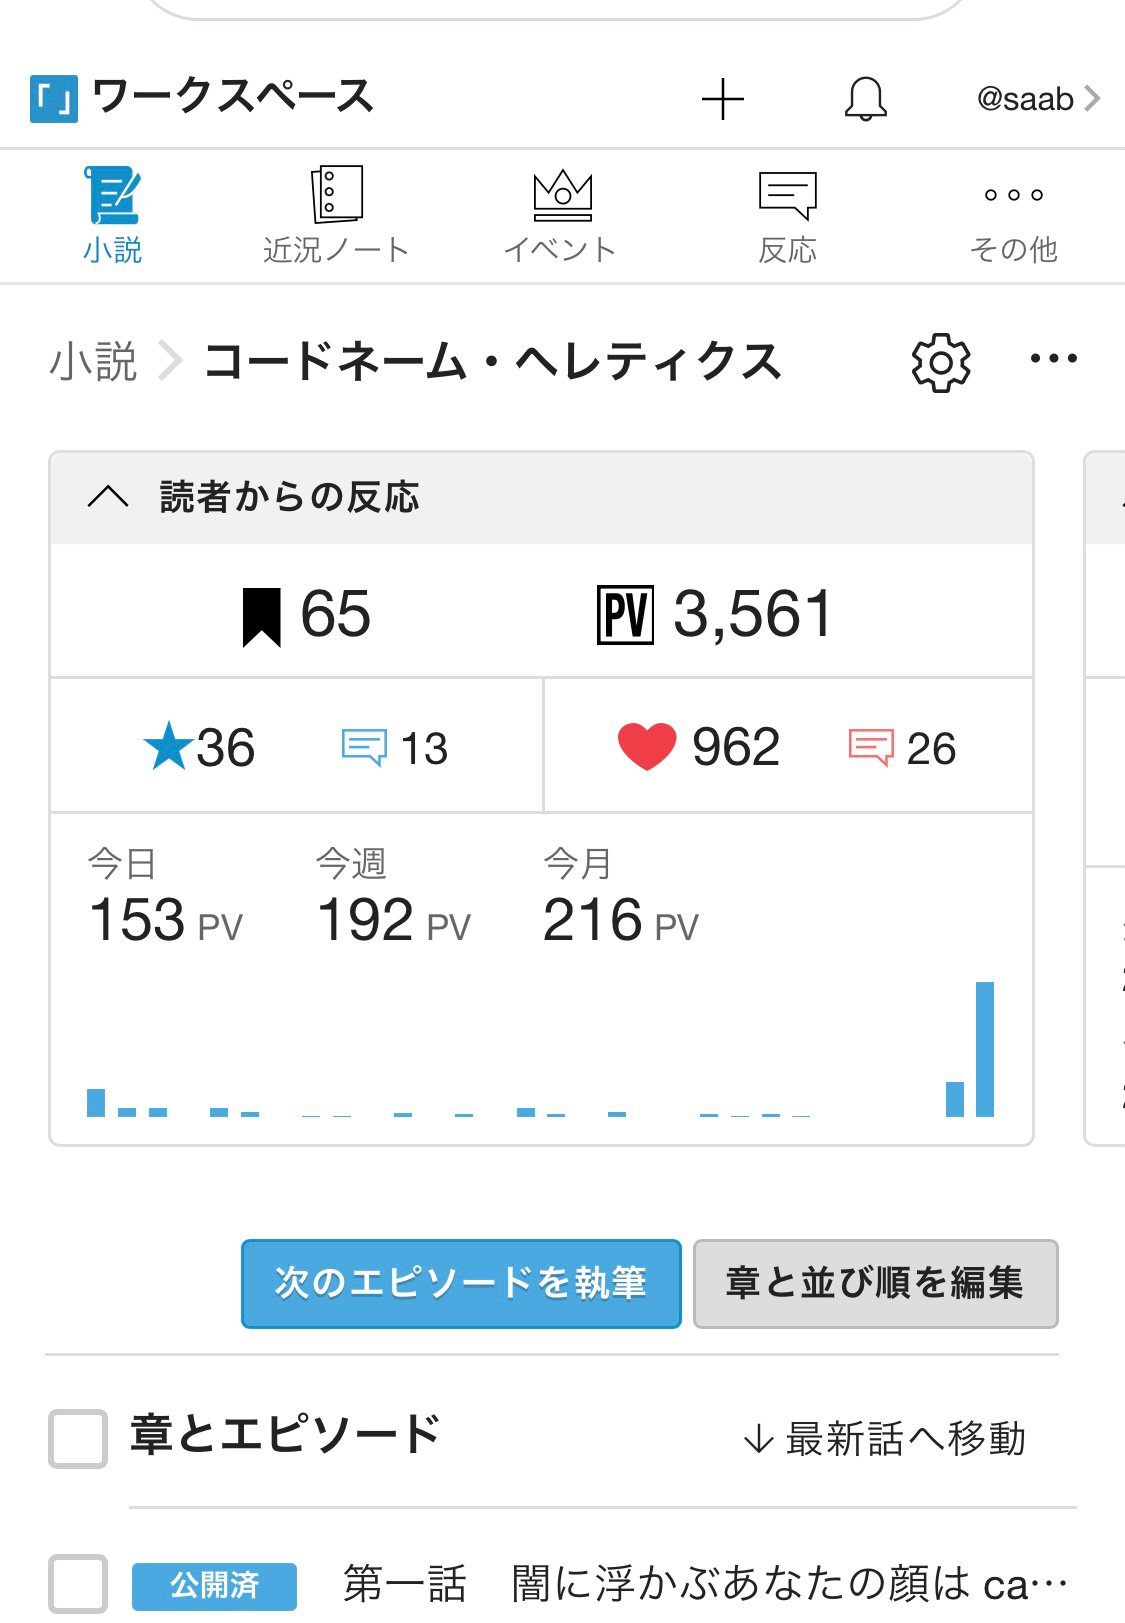Viewport: 1125px width, 1623px height.
Task: Check the 章とエピソード select-all checkbox
Action: click(78, 1438)
